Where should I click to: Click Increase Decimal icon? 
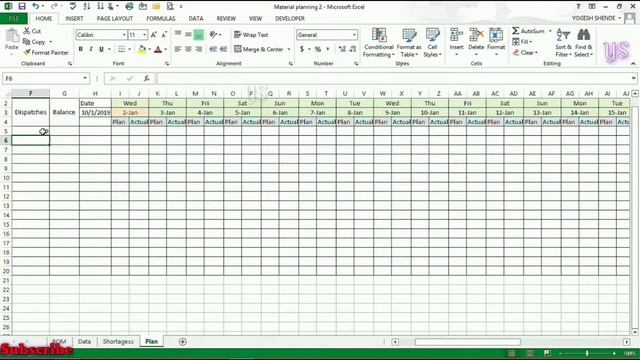coord(342,49)
